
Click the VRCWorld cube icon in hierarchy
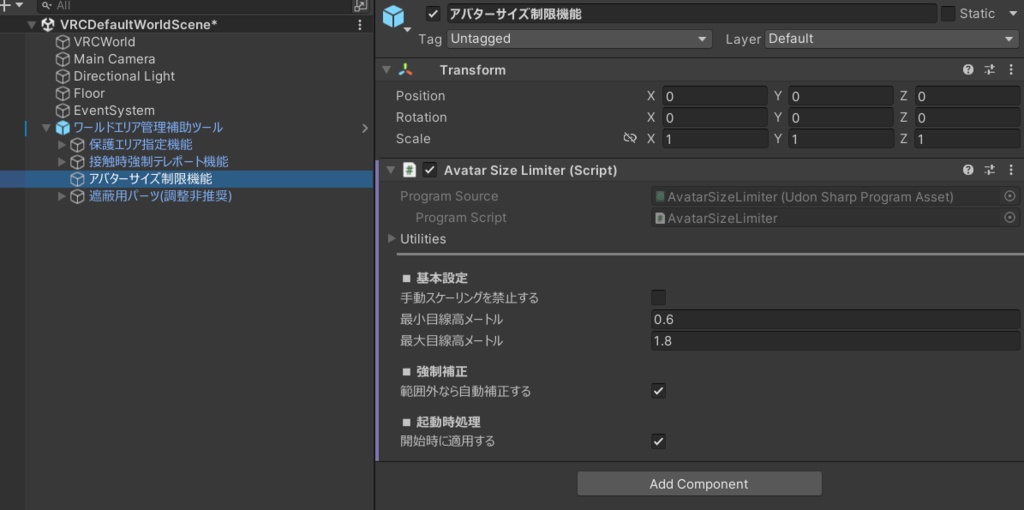pyautogui.click(x=63, y=42)
